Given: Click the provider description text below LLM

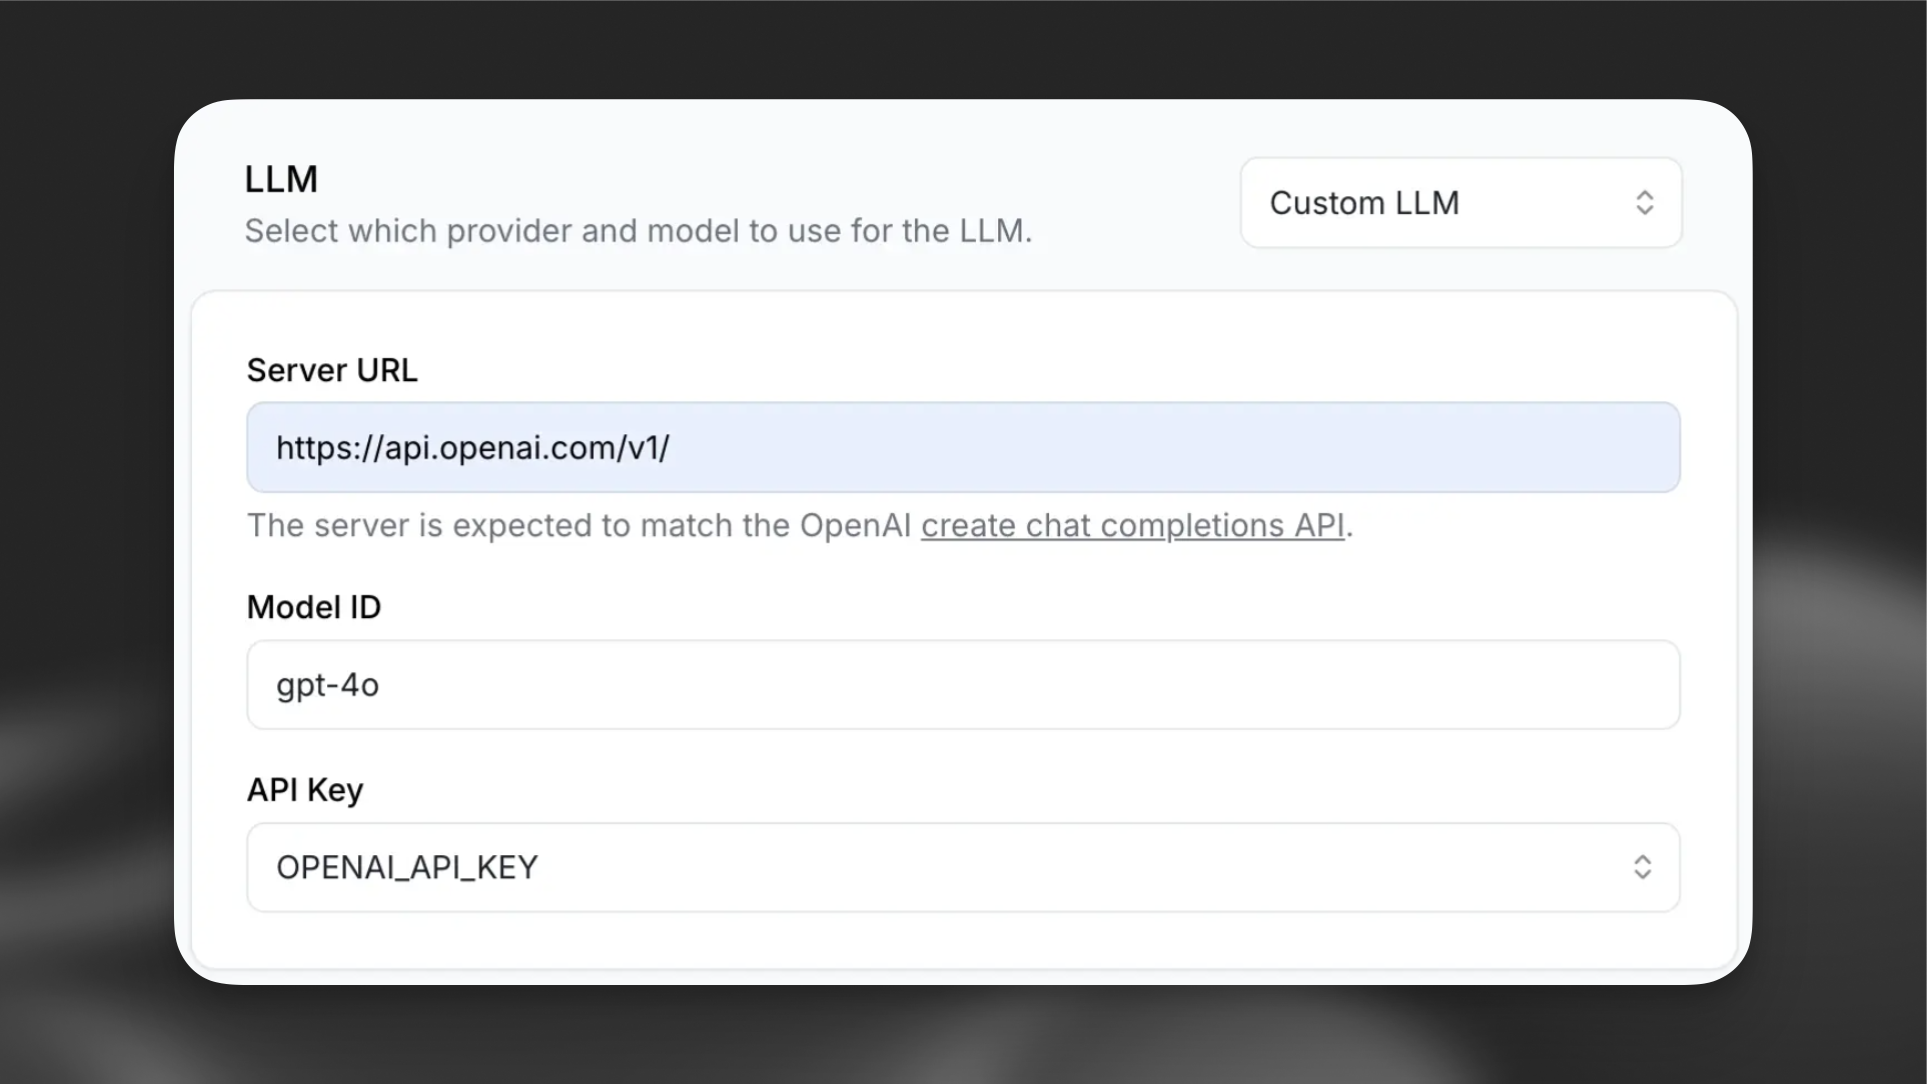Looking at the screenshot, I should (638, 230).
